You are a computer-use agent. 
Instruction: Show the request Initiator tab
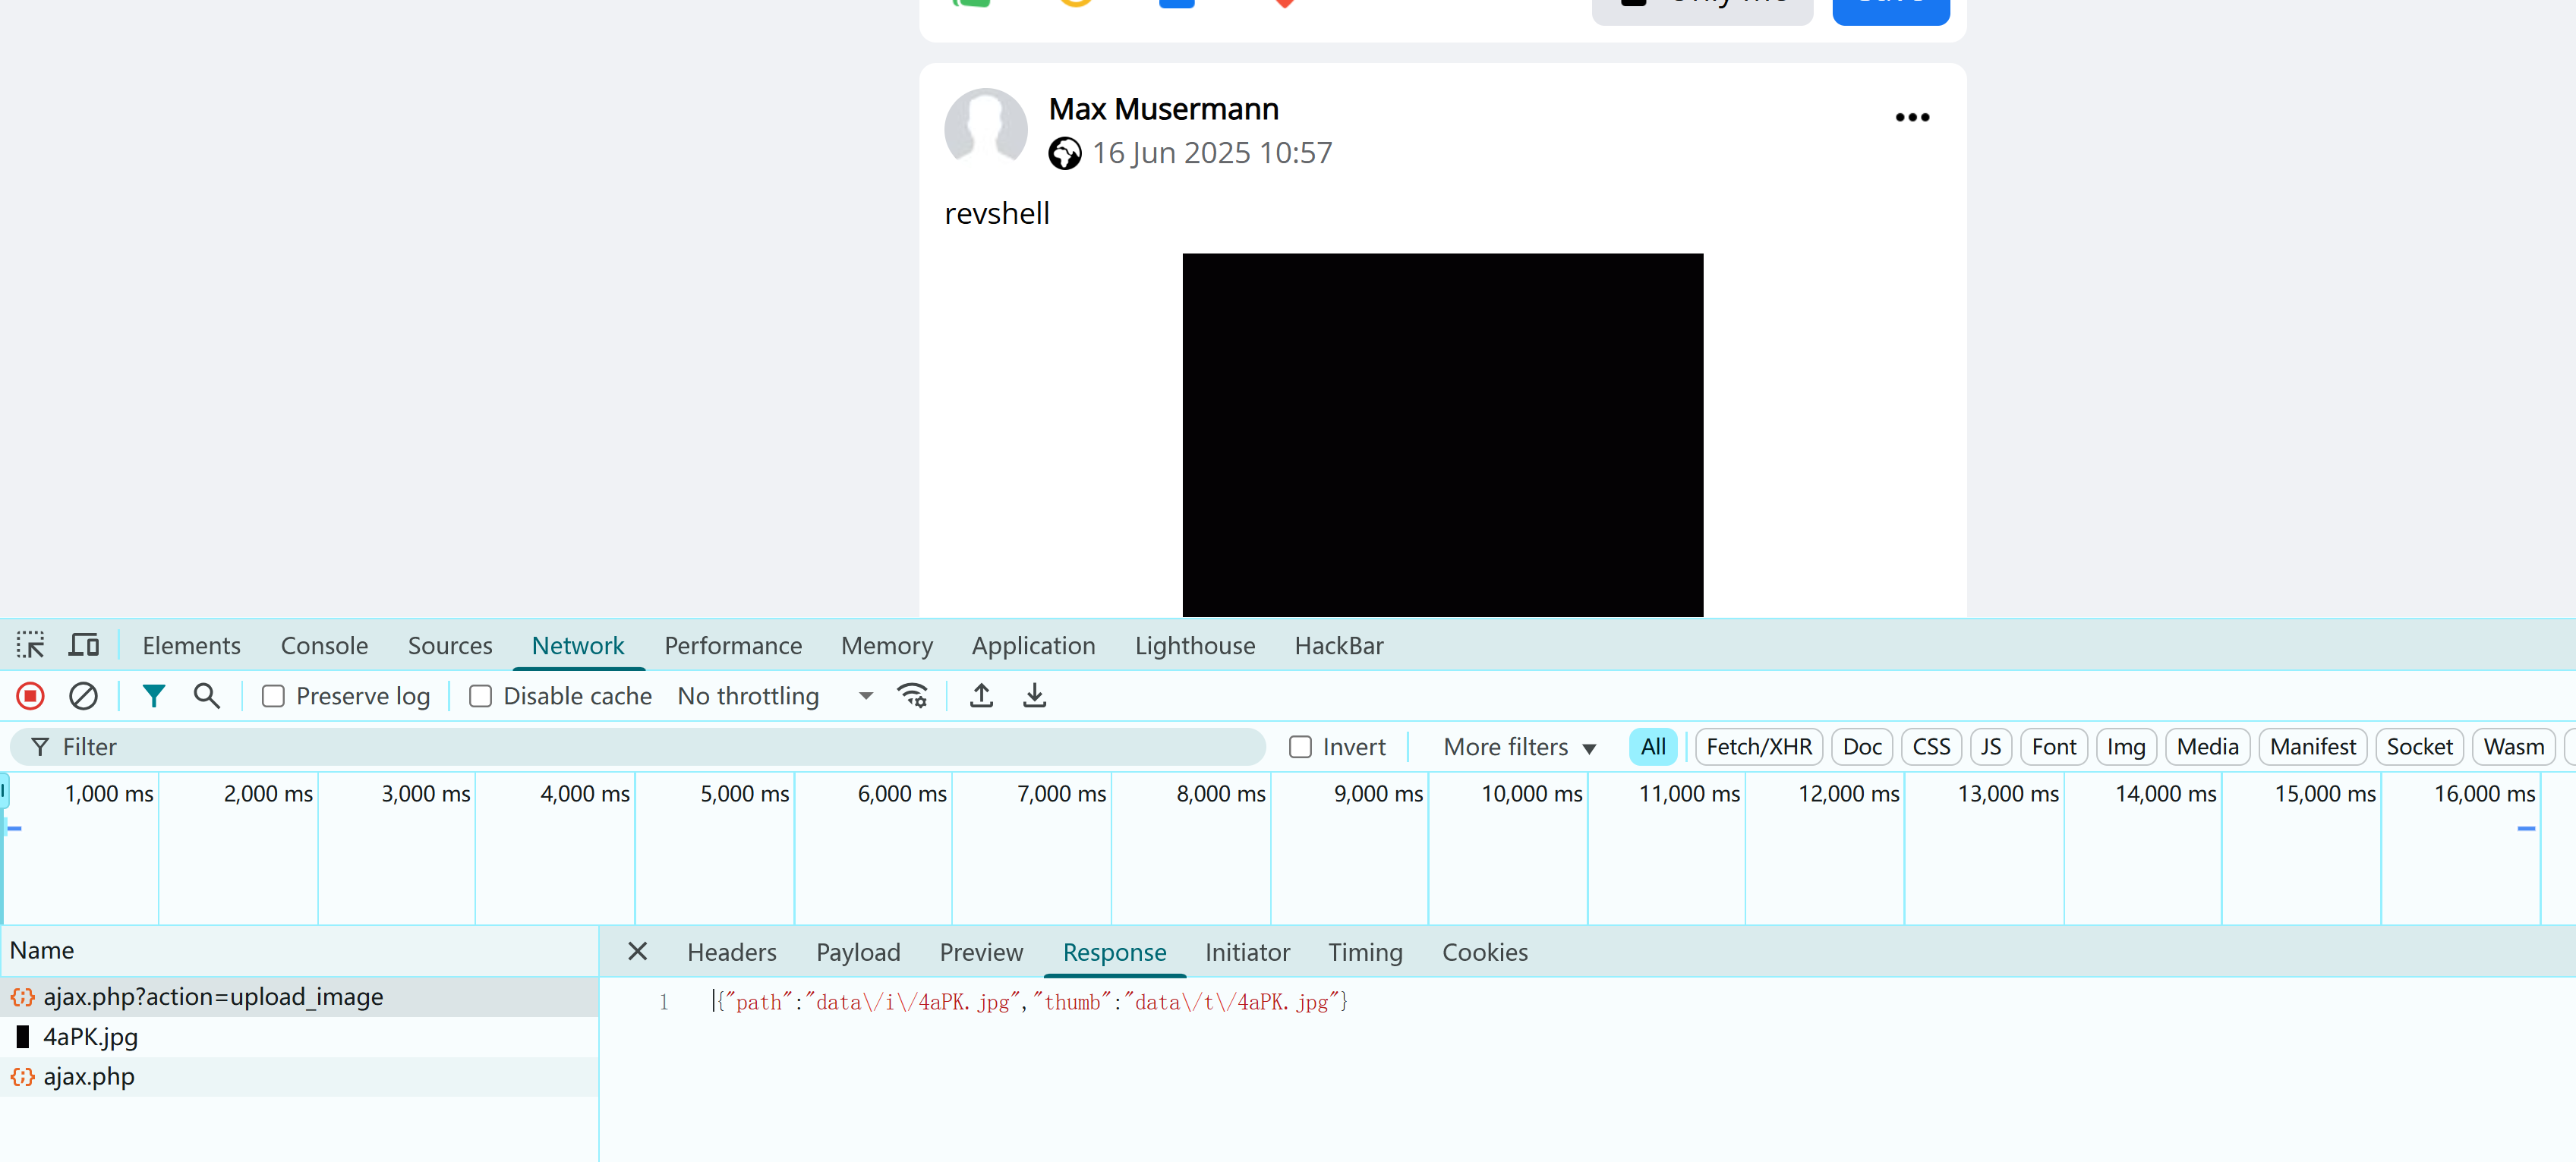[1247, 952]
